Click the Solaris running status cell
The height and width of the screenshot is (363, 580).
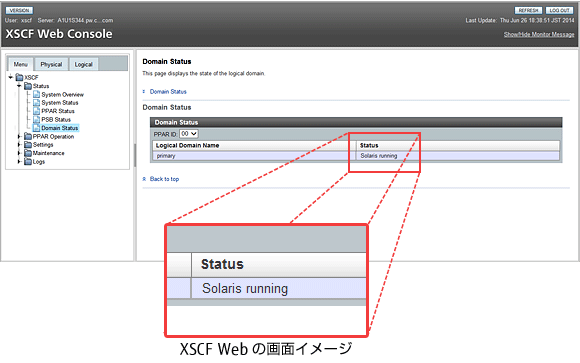coord(458,156)
